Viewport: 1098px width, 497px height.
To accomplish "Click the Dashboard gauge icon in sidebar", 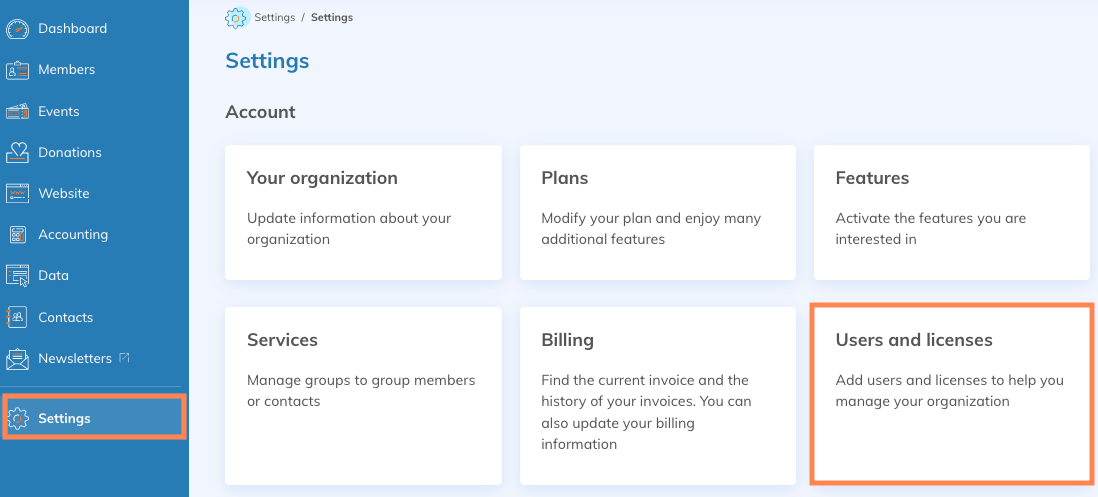I will (18, 29).
